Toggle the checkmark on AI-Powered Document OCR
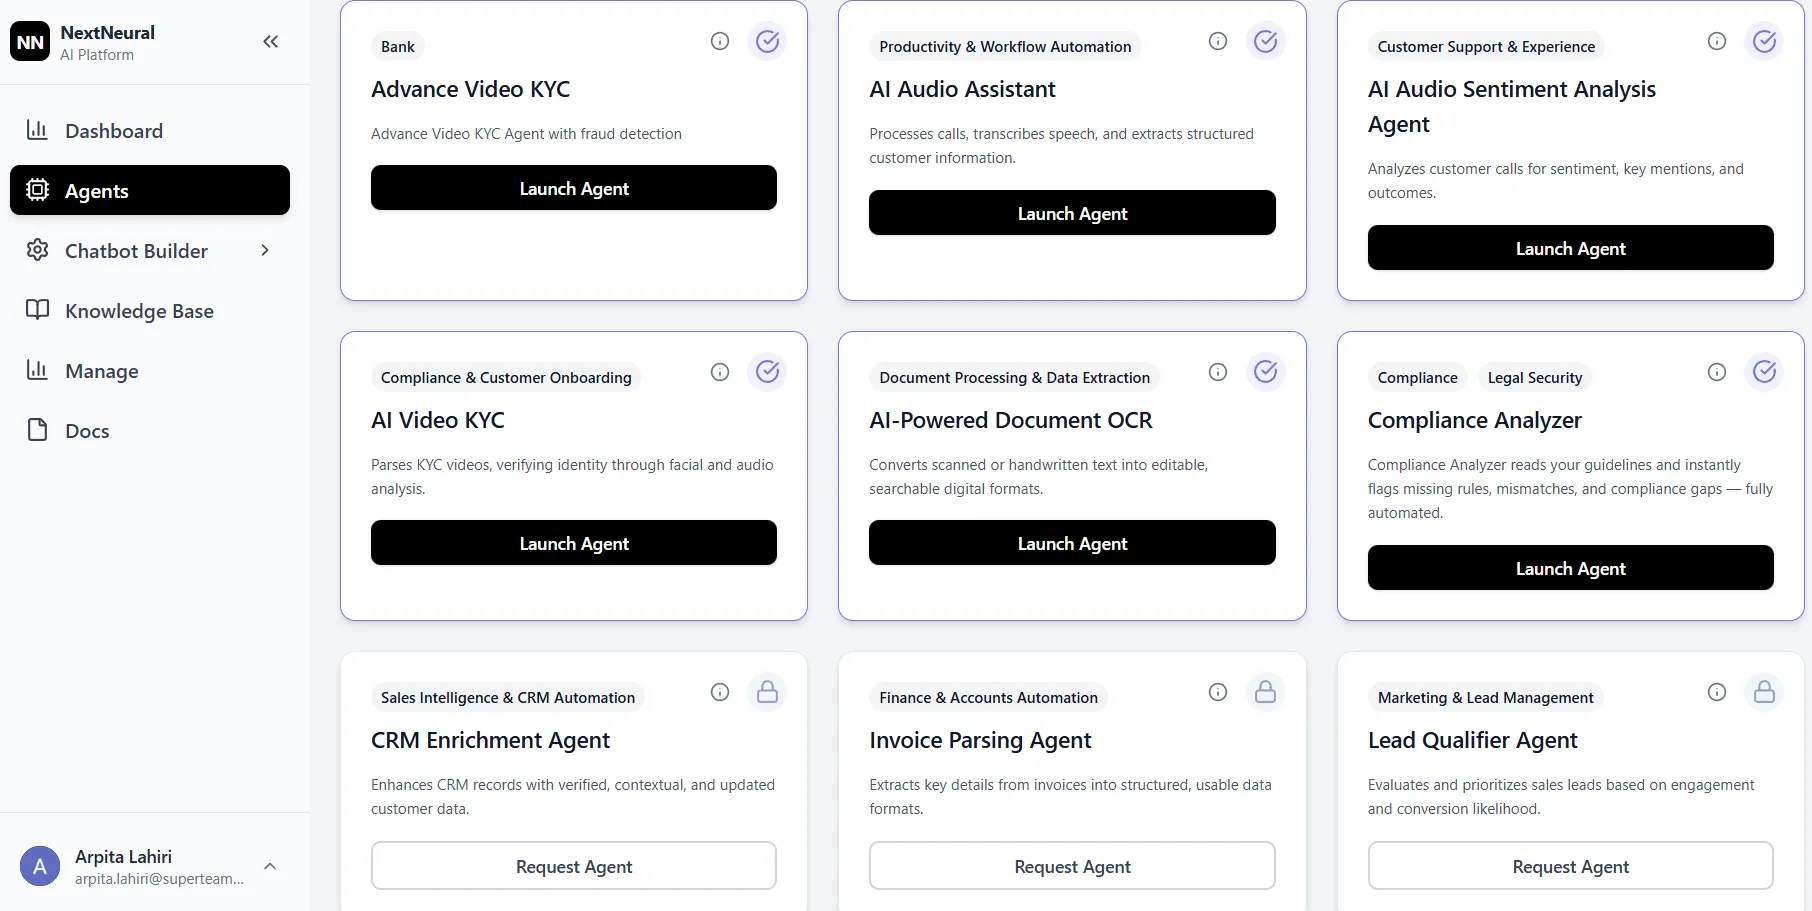Screen dimensions: 1812x911 pyautogui.click(x=1265, y=371)
